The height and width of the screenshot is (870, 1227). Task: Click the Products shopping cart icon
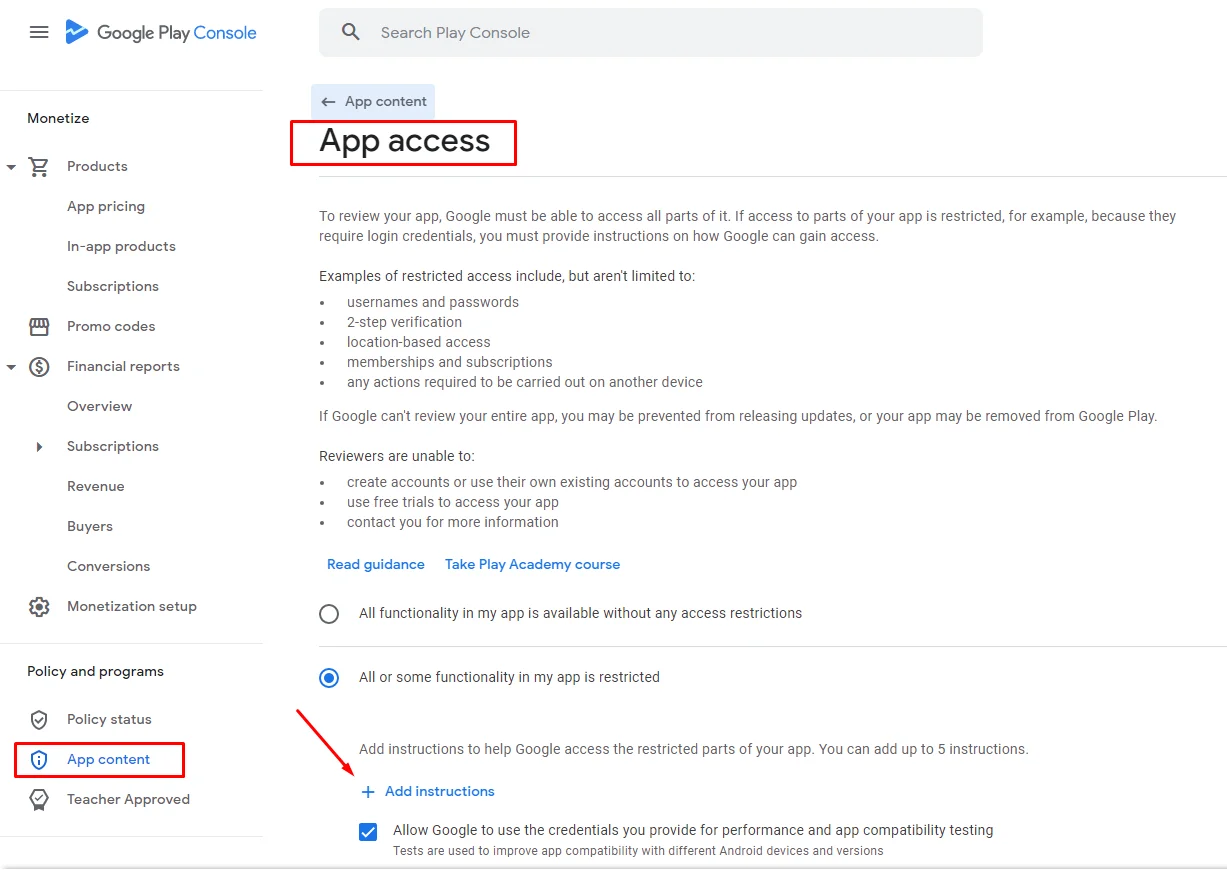click(39, 166)
